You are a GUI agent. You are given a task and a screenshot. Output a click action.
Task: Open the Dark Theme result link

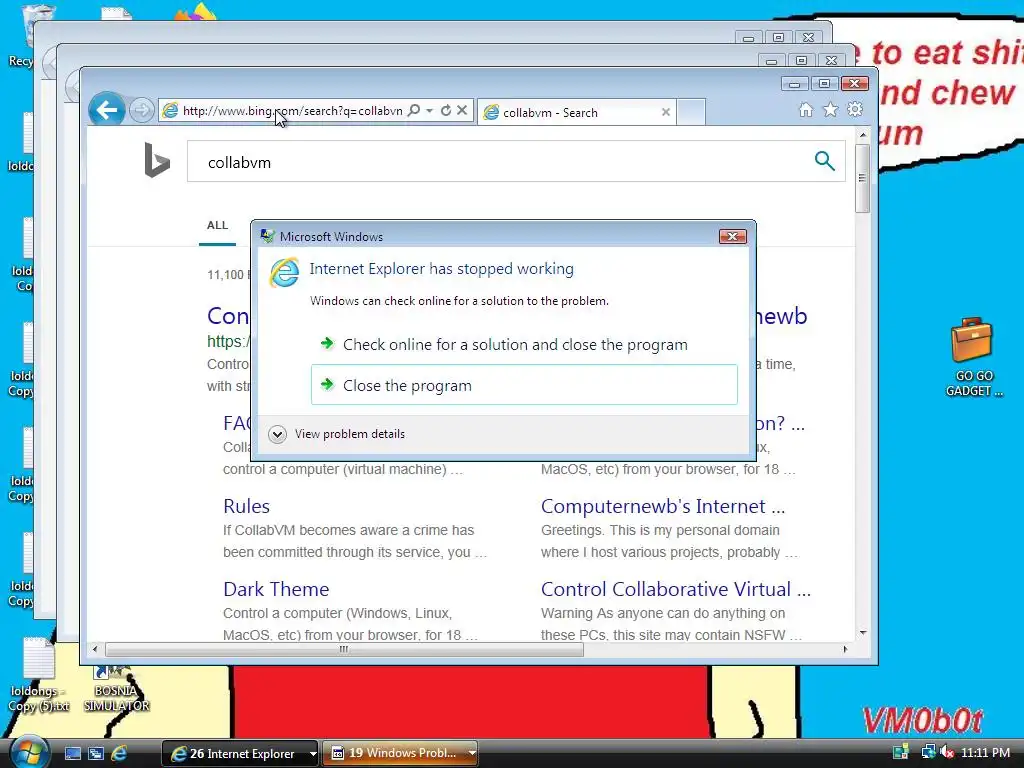(276, 589)
